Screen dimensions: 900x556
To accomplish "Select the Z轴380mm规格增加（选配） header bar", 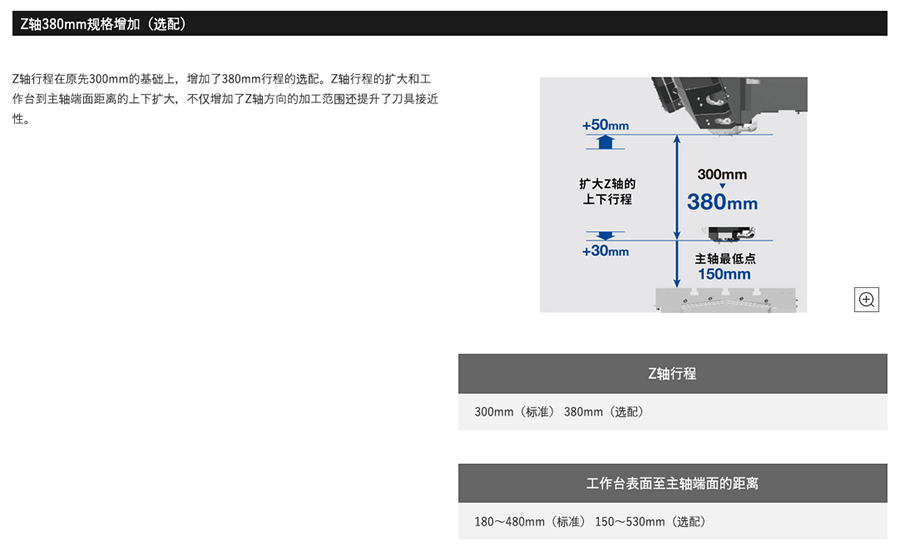I will pyautogui.click(x=449, y=23).
